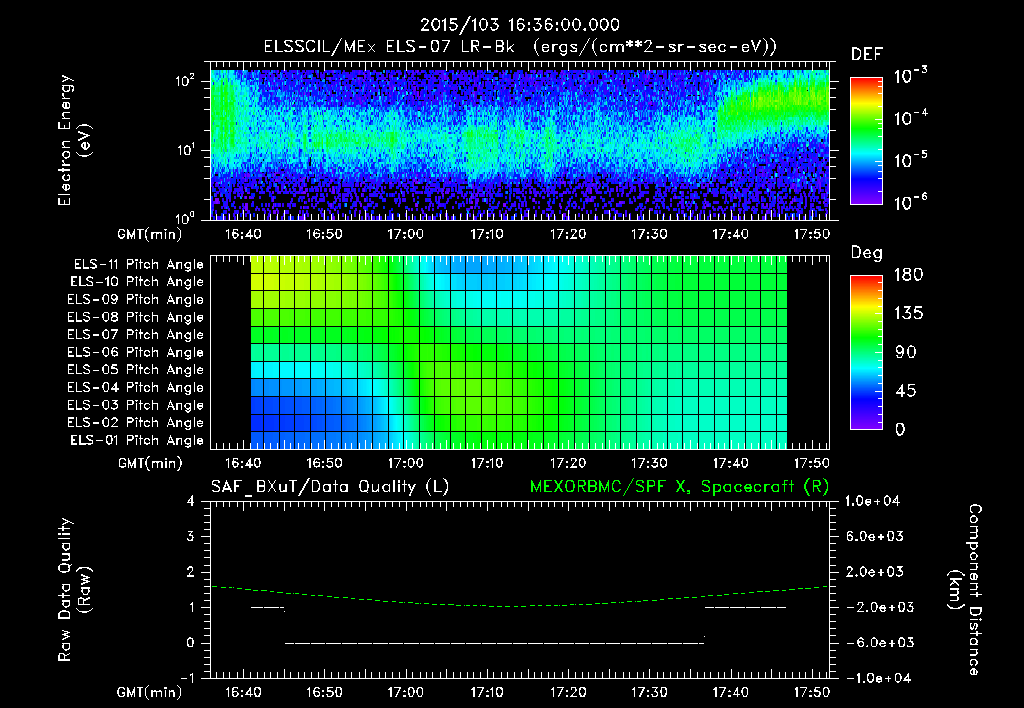The height and width of the screenshot is (708, 1024).
Task: Click the "Electron Energy (eV)" axis label
Action: (x=74, y=140)
